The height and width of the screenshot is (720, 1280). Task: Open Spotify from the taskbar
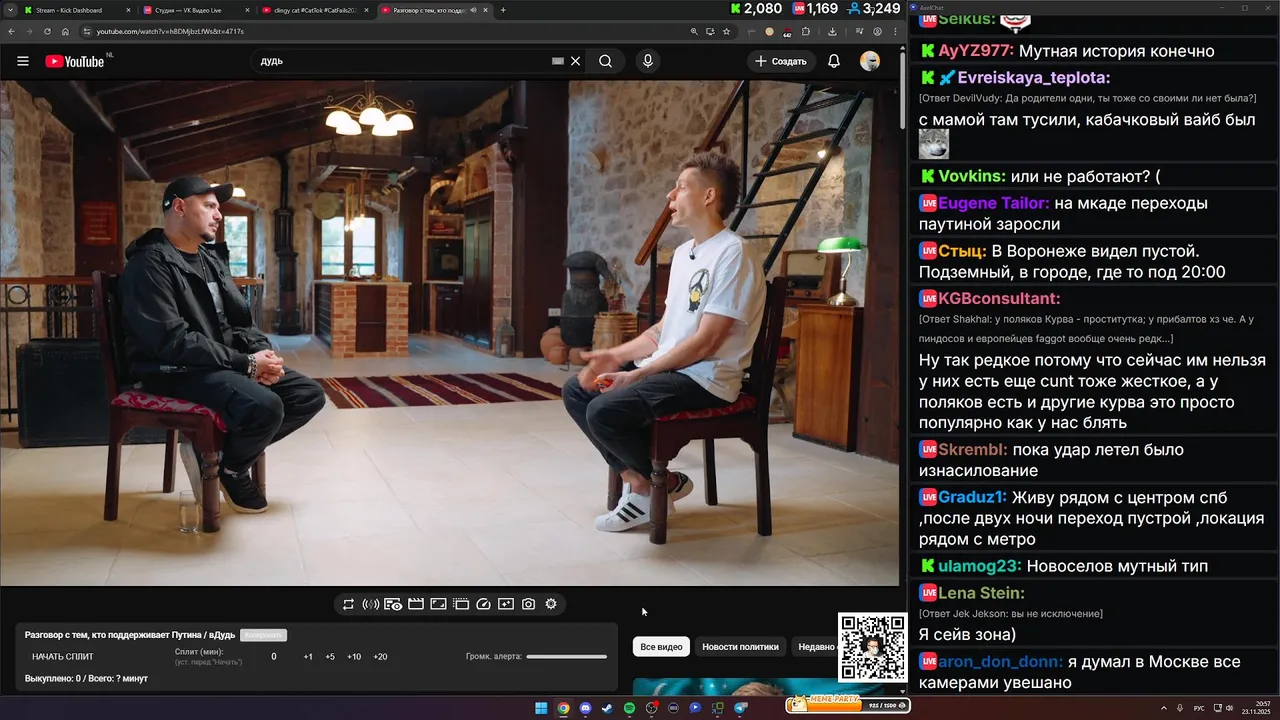click(629, 708)
